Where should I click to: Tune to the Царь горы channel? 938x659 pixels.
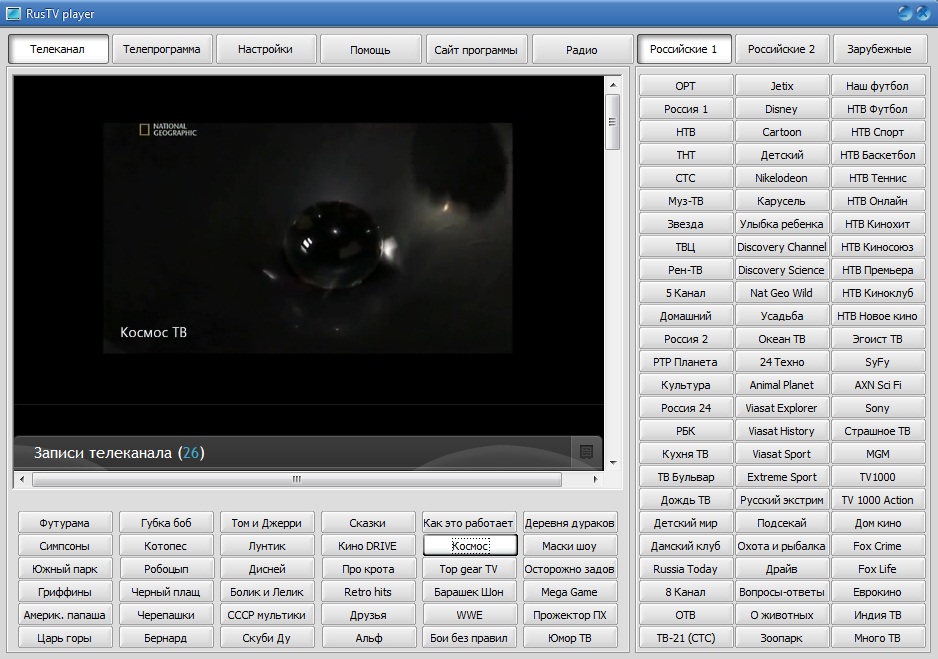pyautogui.click(x=65, y=638)
